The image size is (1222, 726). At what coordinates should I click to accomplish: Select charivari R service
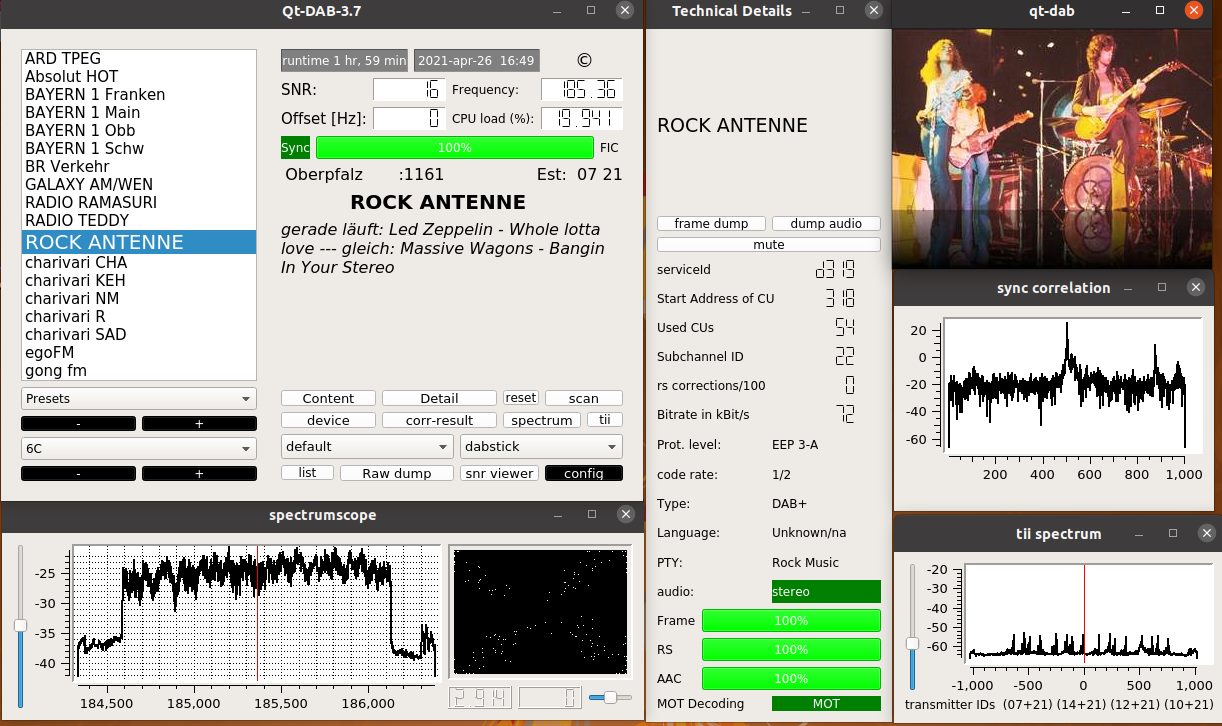click(139, 317)
